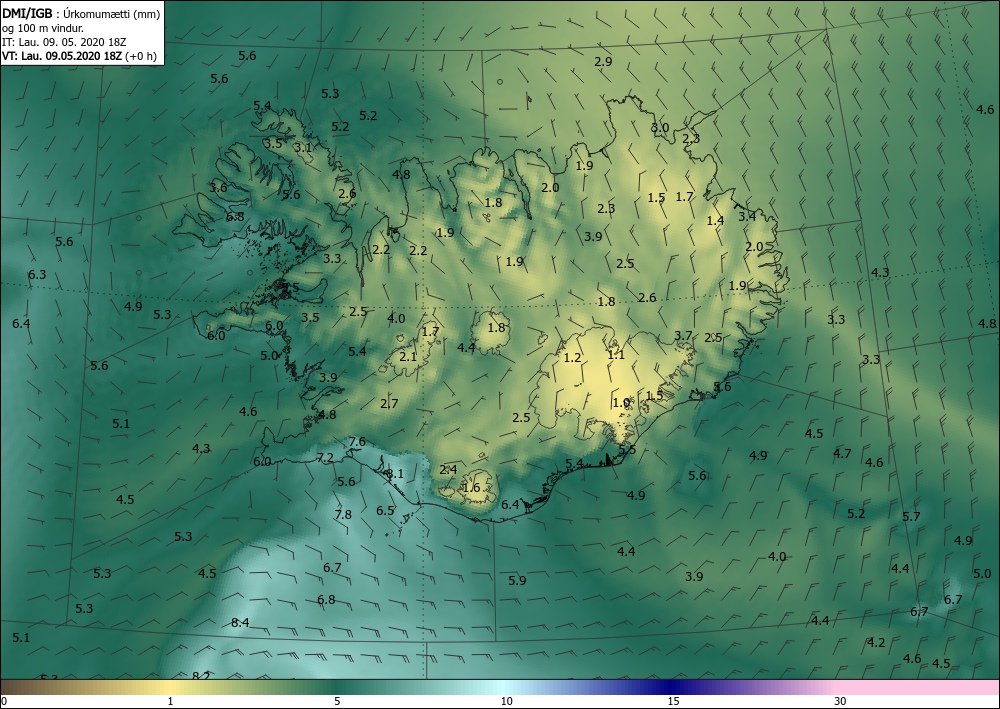Click the 'VT: Lau. 09.05.2020 18Z (+0 h)' line
This screenshot has height=709, width=1000.
pyautogui.click(x=79, y=55)
